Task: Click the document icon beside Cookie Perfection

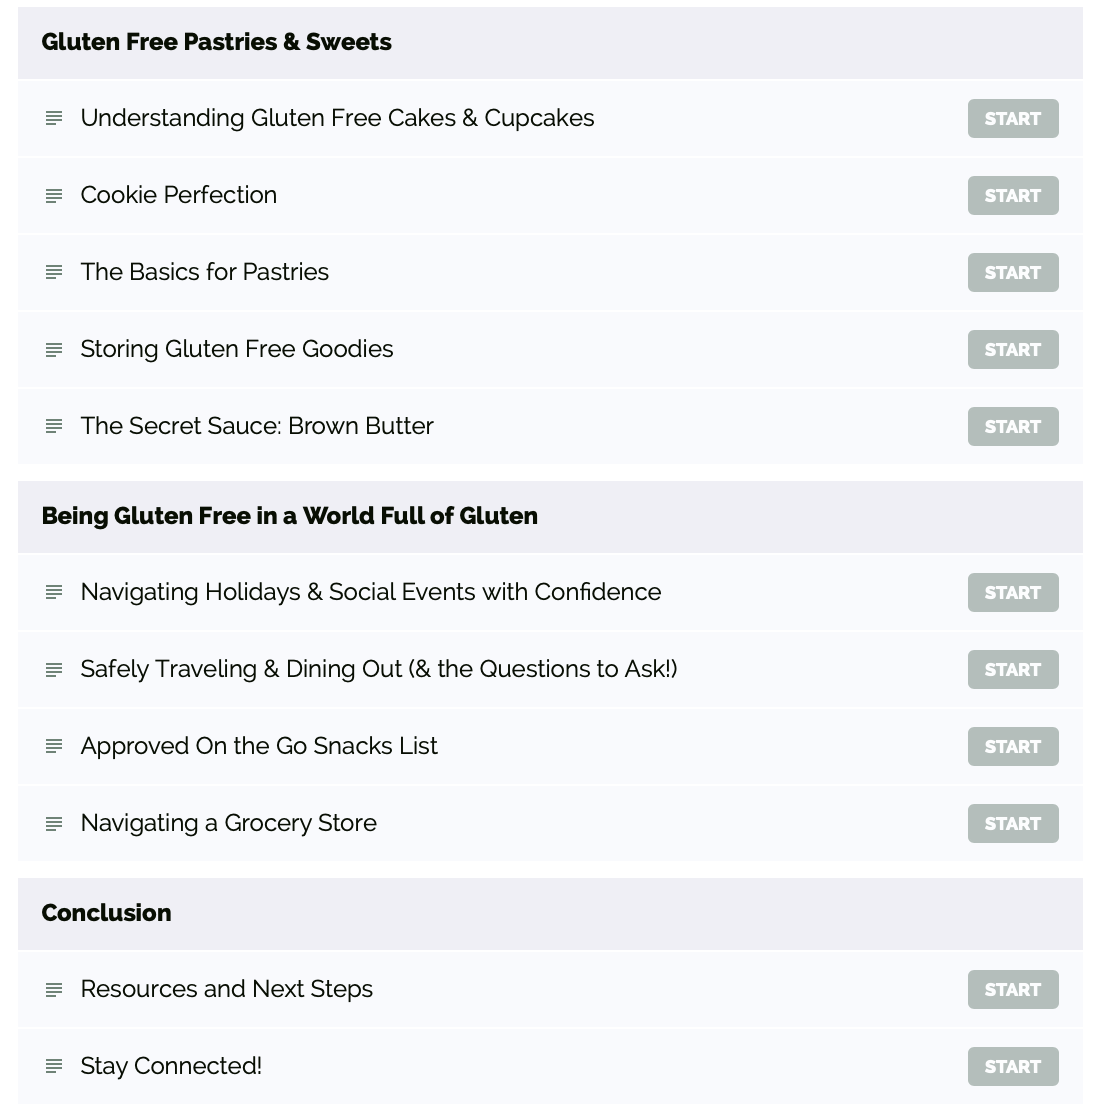Action: (54, 195)
